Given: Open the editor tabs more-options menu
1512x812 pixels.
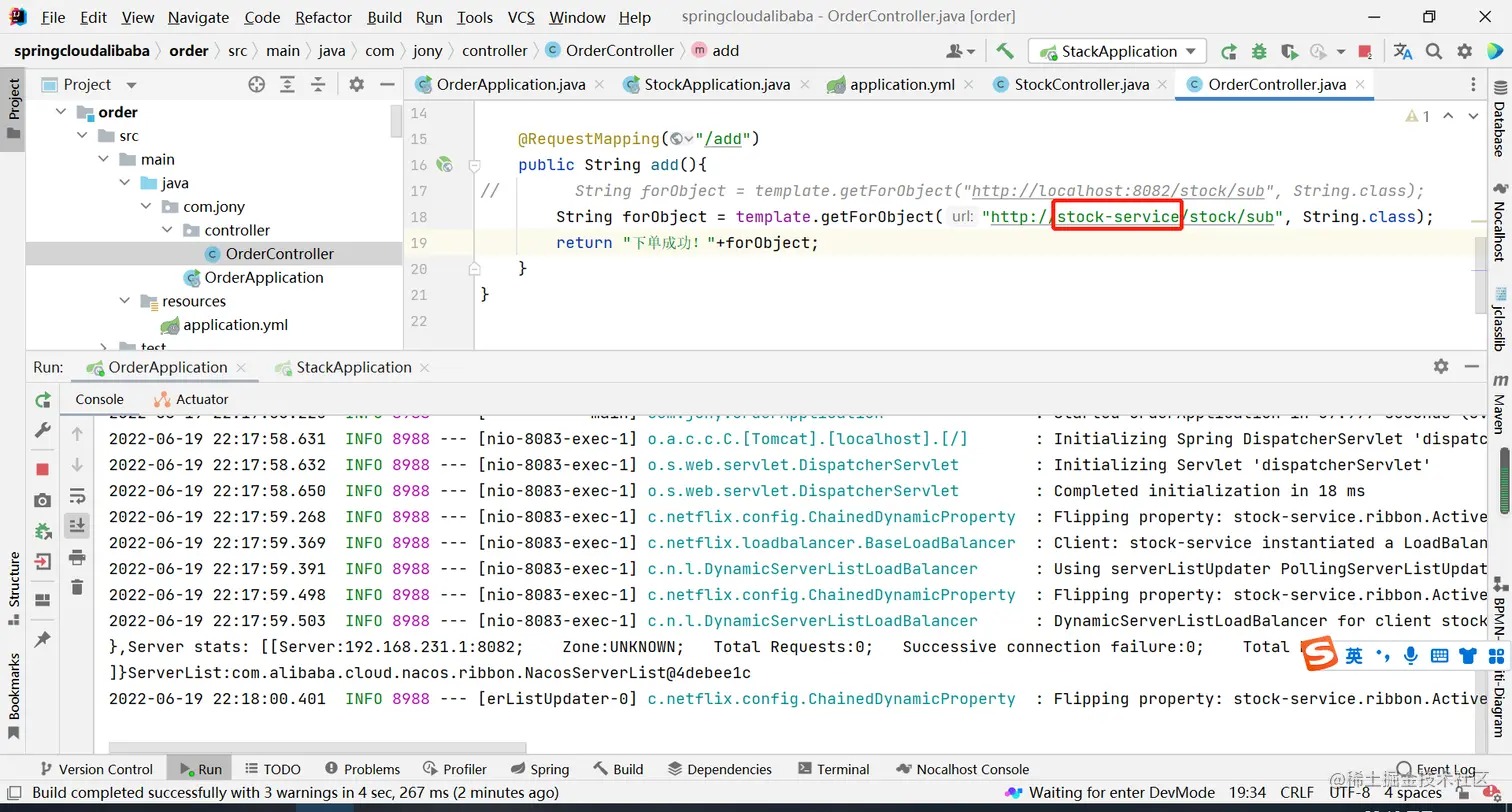Looking at the screenshot, I should coord(1472,85).
